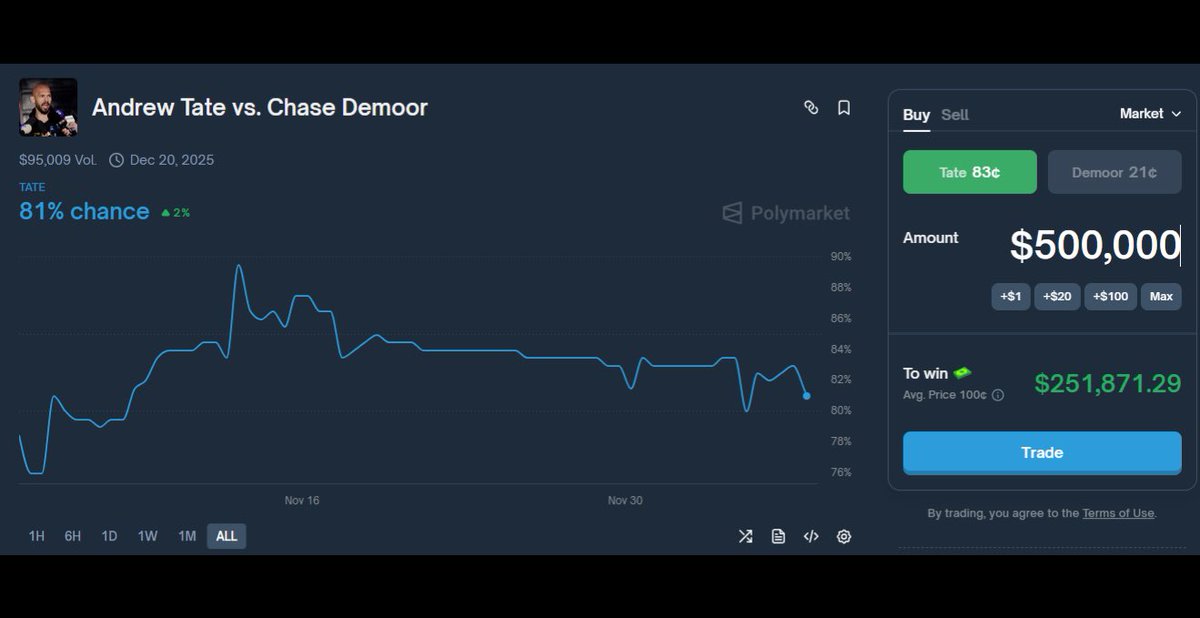This screenshot has height=618, width=1200.
Task: Click the $500,000 amount field
Action: point(1095,246)
